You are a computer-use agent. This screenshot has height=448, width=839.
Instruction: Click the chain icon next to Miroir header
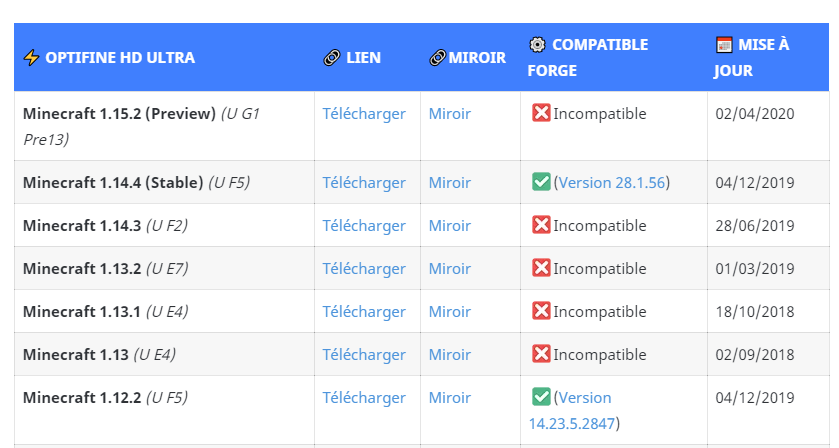pyautogui.click(x=436, y=58)
